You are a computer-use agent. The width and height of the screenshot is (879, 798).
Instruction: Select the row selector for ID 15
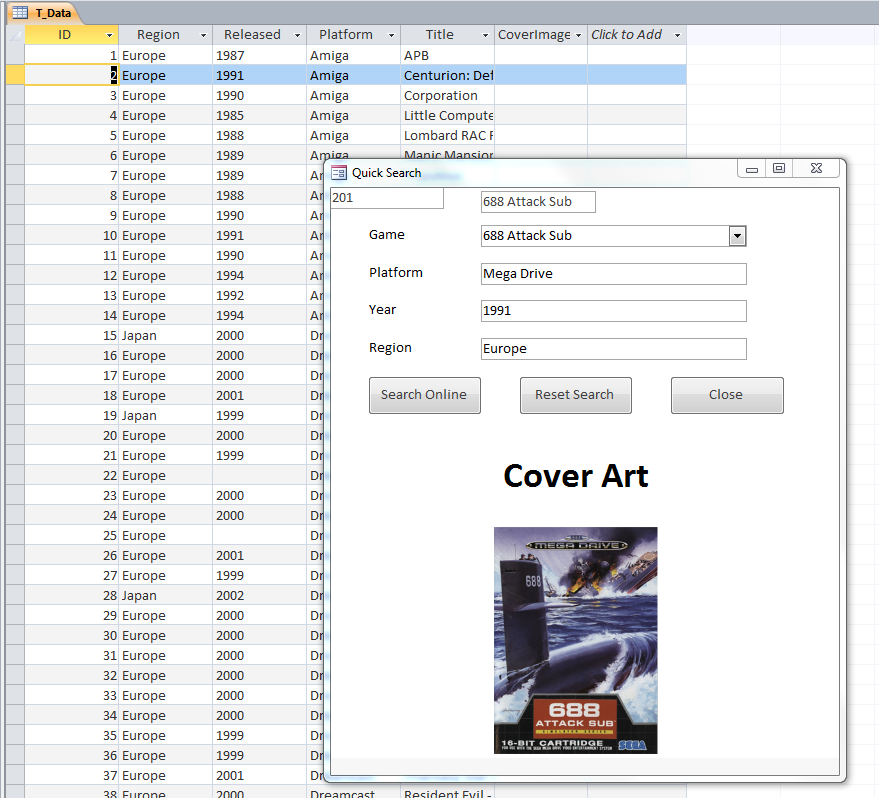pos(15,336)
